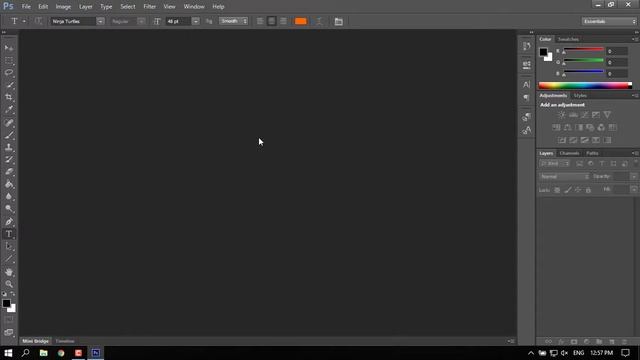Open the Type menu
640x360 pixels.
pyautogui.click(x=106, y=7)
